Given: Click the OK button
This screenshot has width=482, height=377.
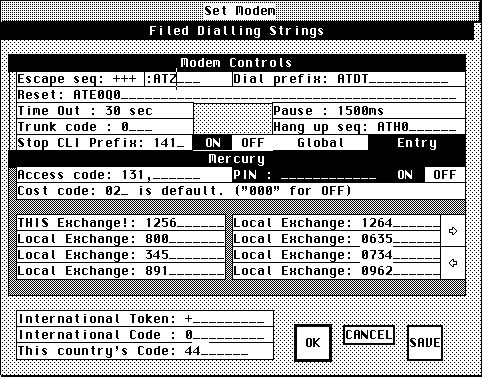Looking at the screenshot, I should click(313, 343).
